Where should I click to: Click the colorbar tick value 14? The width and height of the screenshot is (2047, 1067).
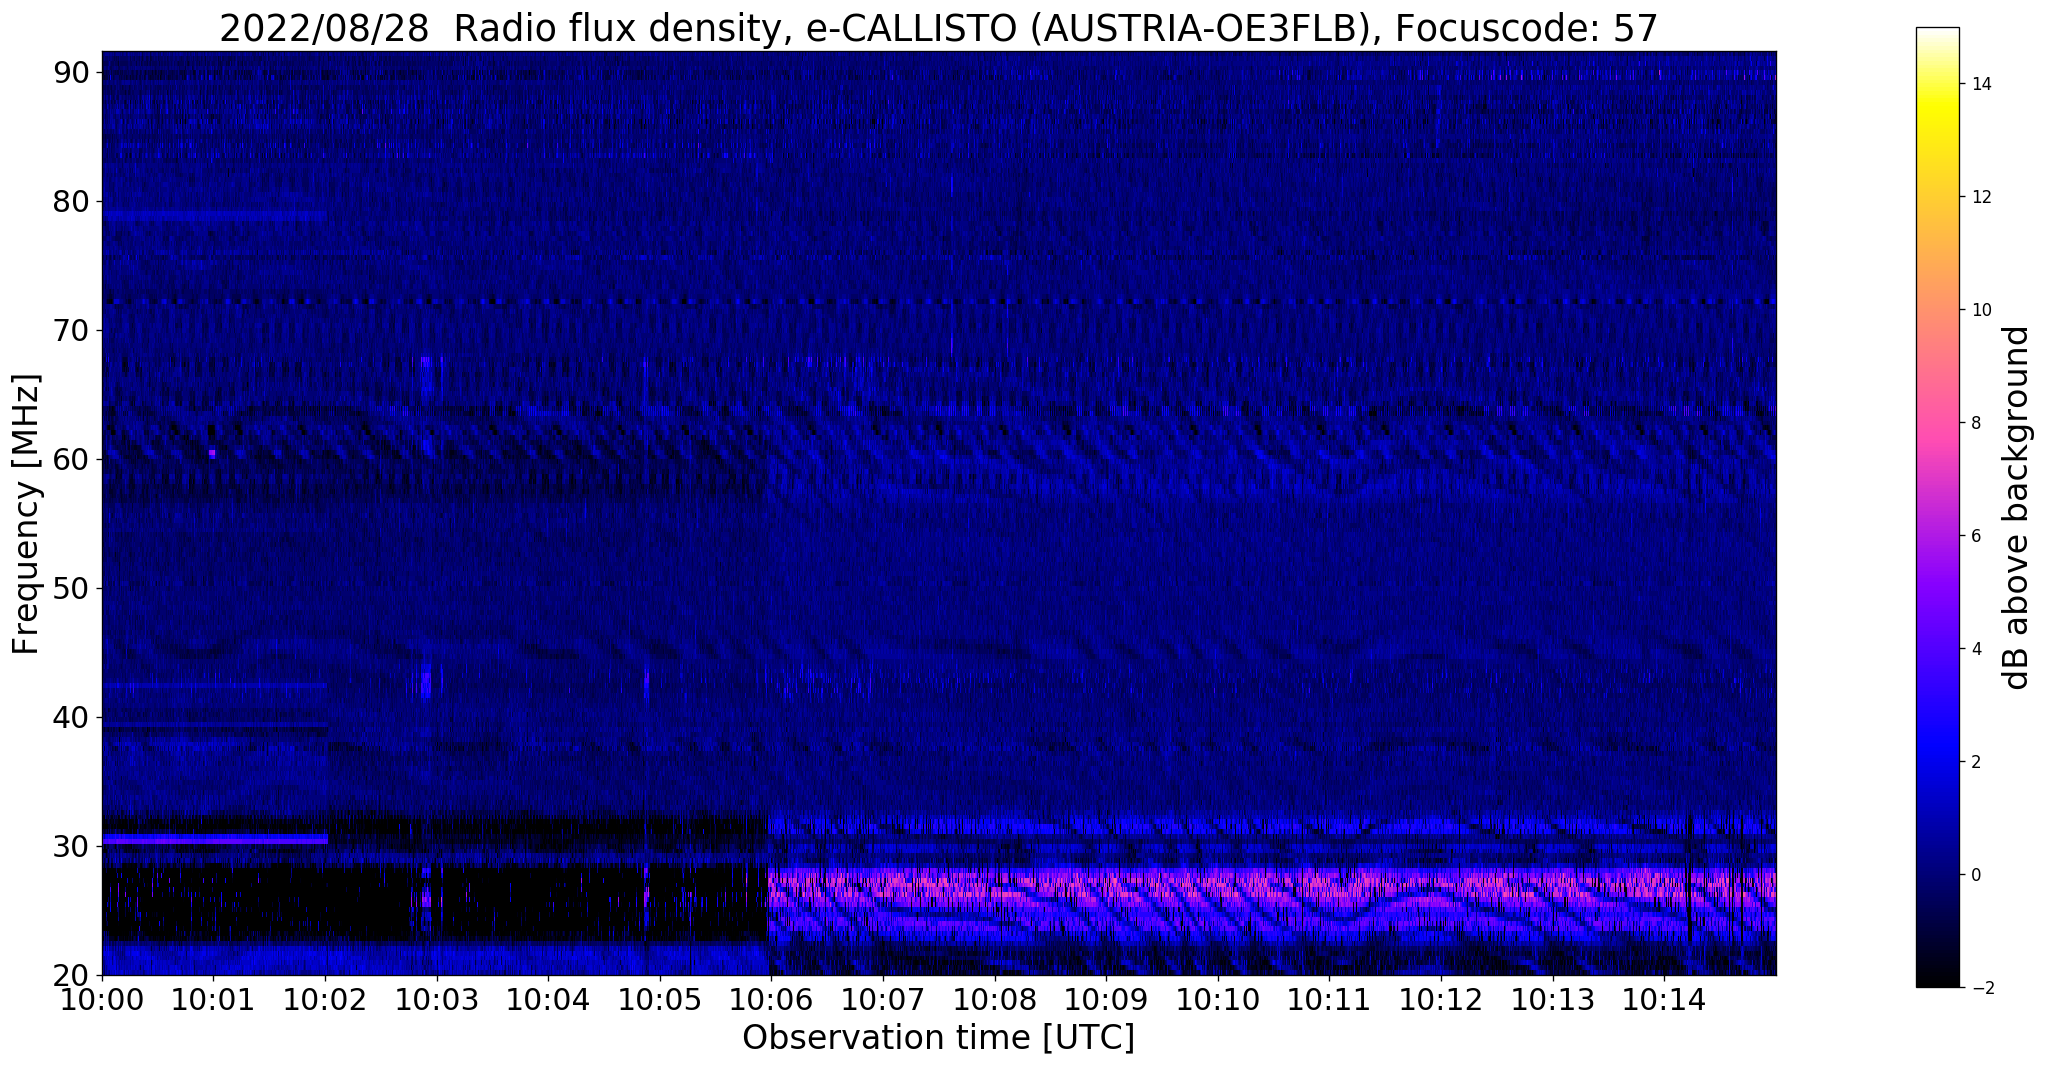pos(1981,84)
